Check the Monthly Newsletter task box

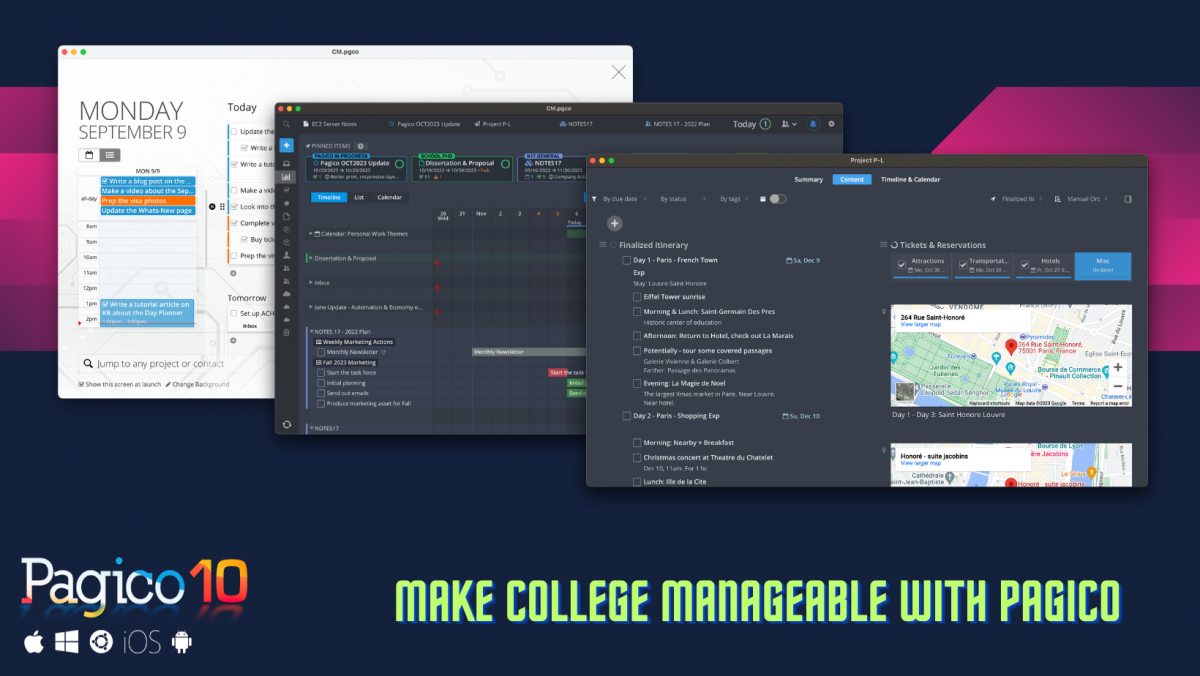pos(321,352)
